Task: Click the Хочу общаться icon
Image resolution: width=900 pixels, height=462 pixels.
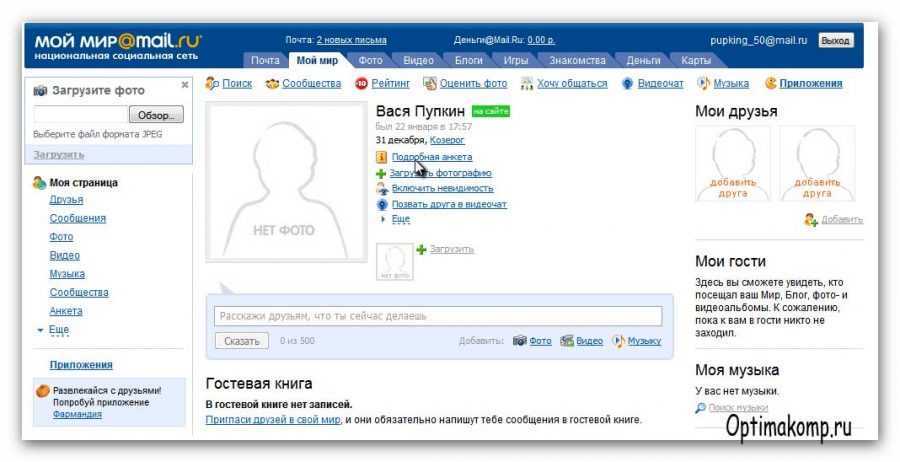Action: coord(526,84)
